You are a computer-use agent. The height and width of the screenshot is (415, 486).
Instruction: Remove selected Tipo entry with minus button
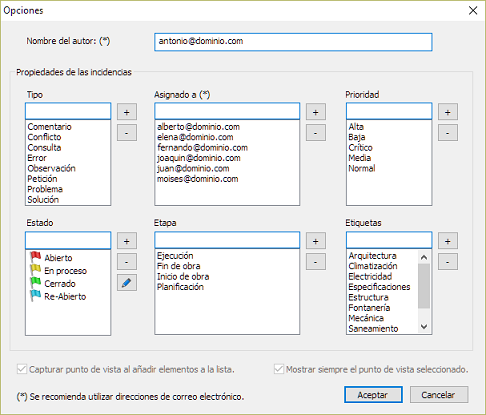click(x=127, y=133)
